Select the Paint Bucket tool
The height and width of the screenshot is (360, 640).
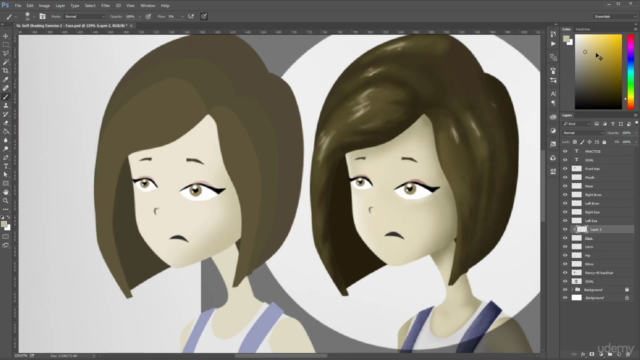(x=6, y=131)
